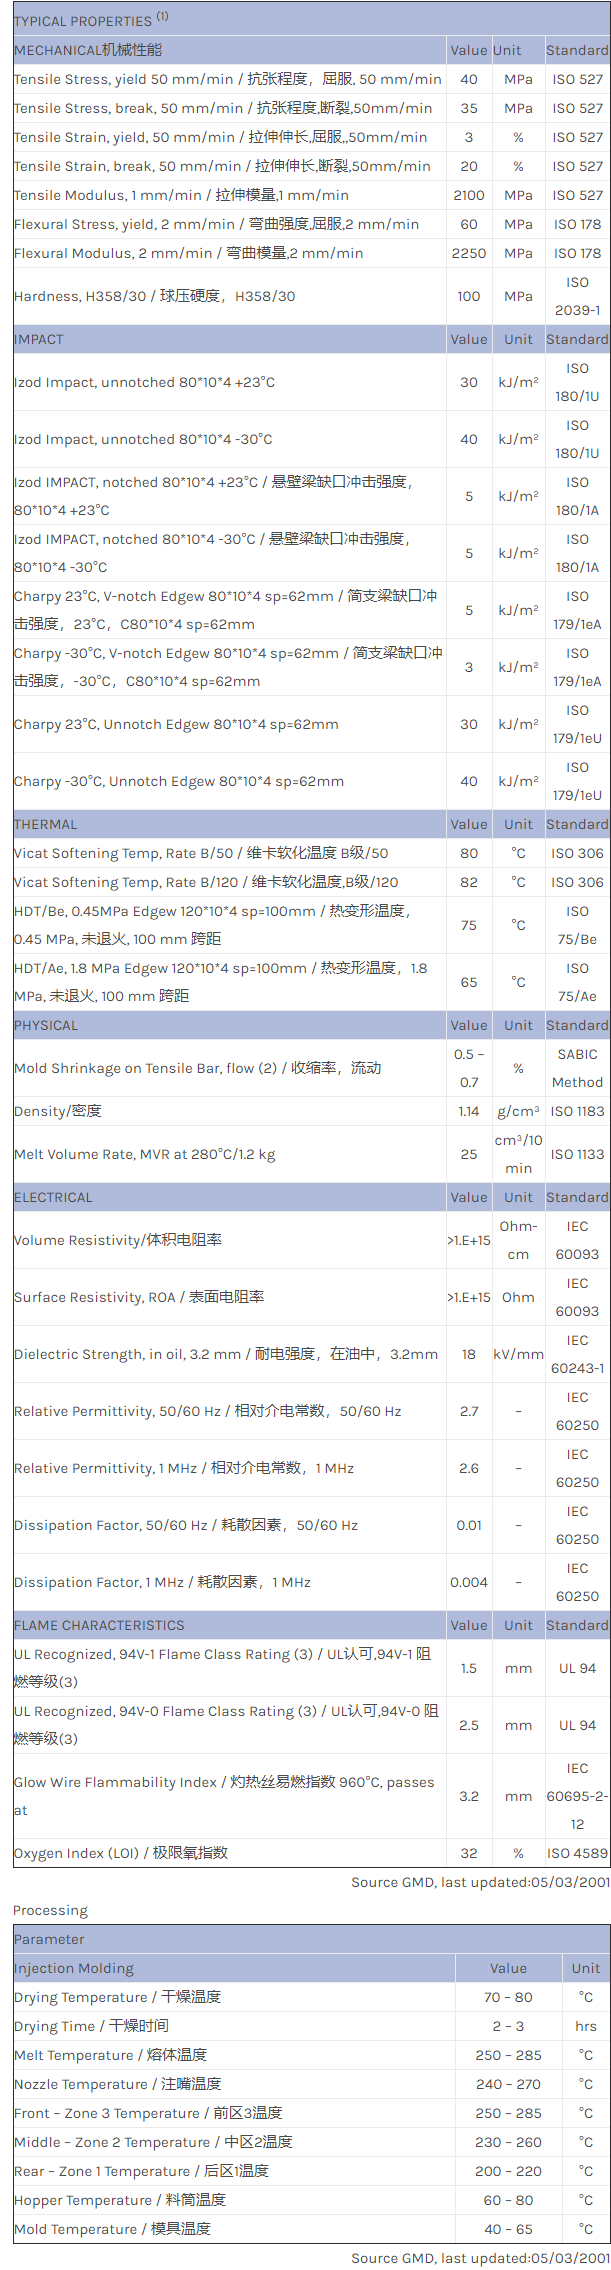Click the FLAME CHARACTERISTICS section header

click(x=99, y=1626)
